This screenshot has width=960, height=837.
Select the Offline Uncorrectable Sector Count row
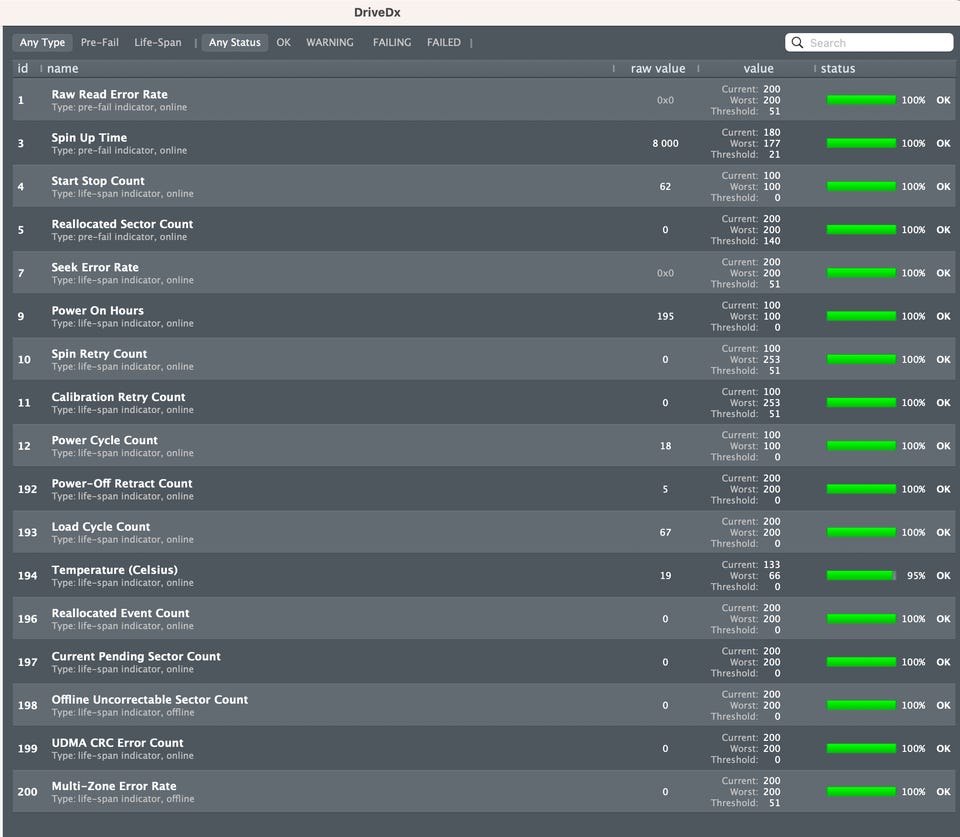click(482, 705)
